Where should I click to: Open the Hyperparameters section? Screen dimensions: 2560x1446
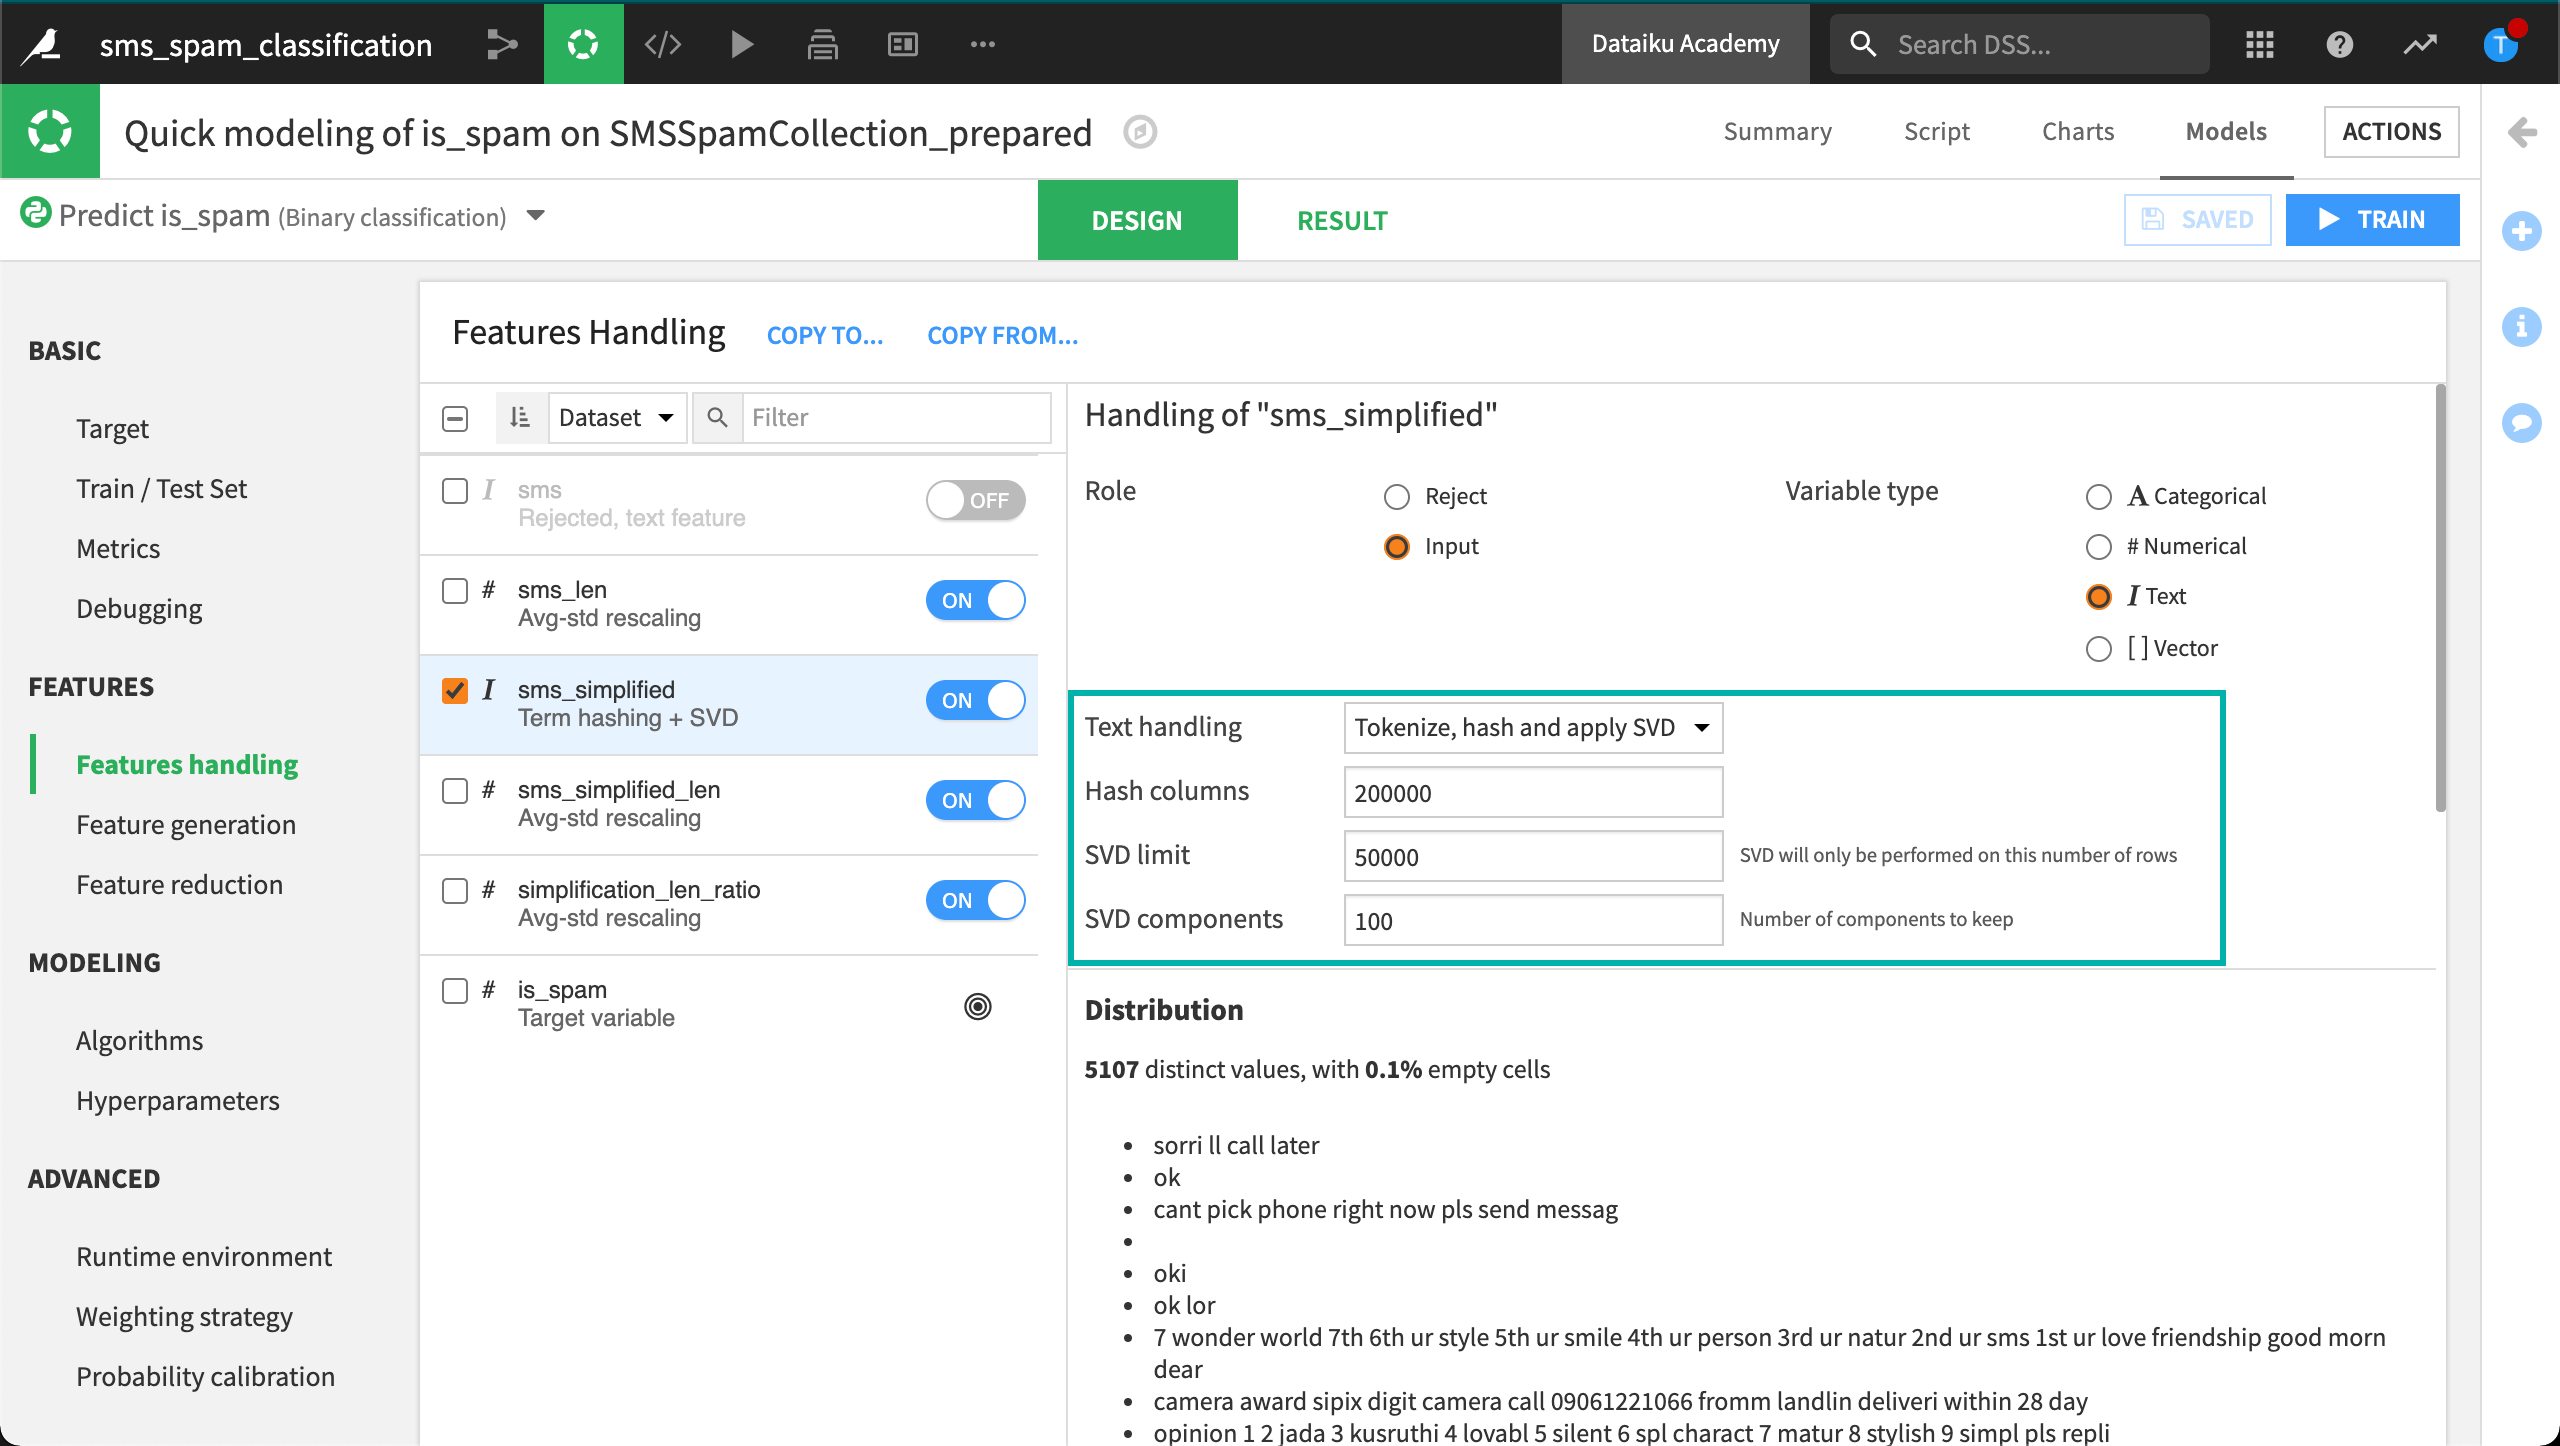tap(178, 1100)
